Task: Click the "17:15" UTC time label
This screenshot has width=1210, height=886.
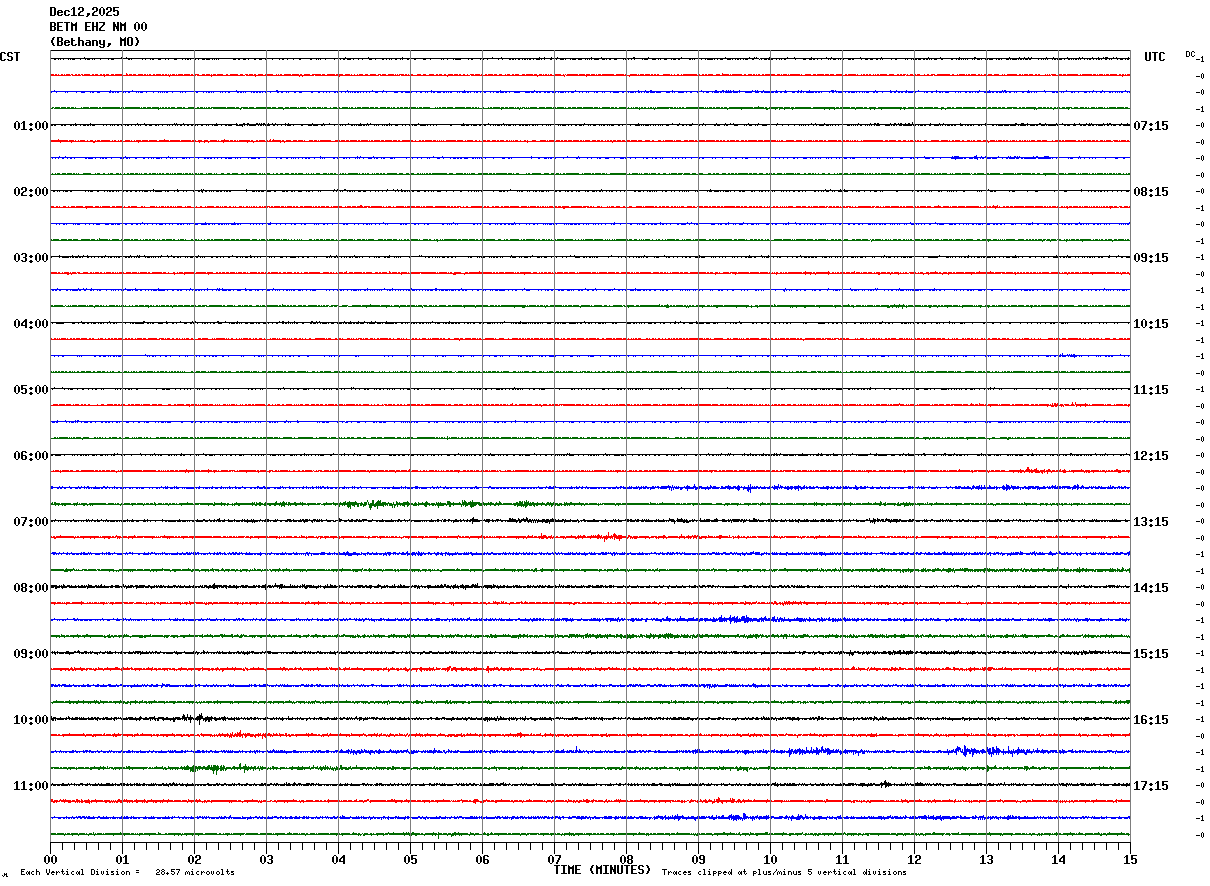Action: click(1151, 786)
